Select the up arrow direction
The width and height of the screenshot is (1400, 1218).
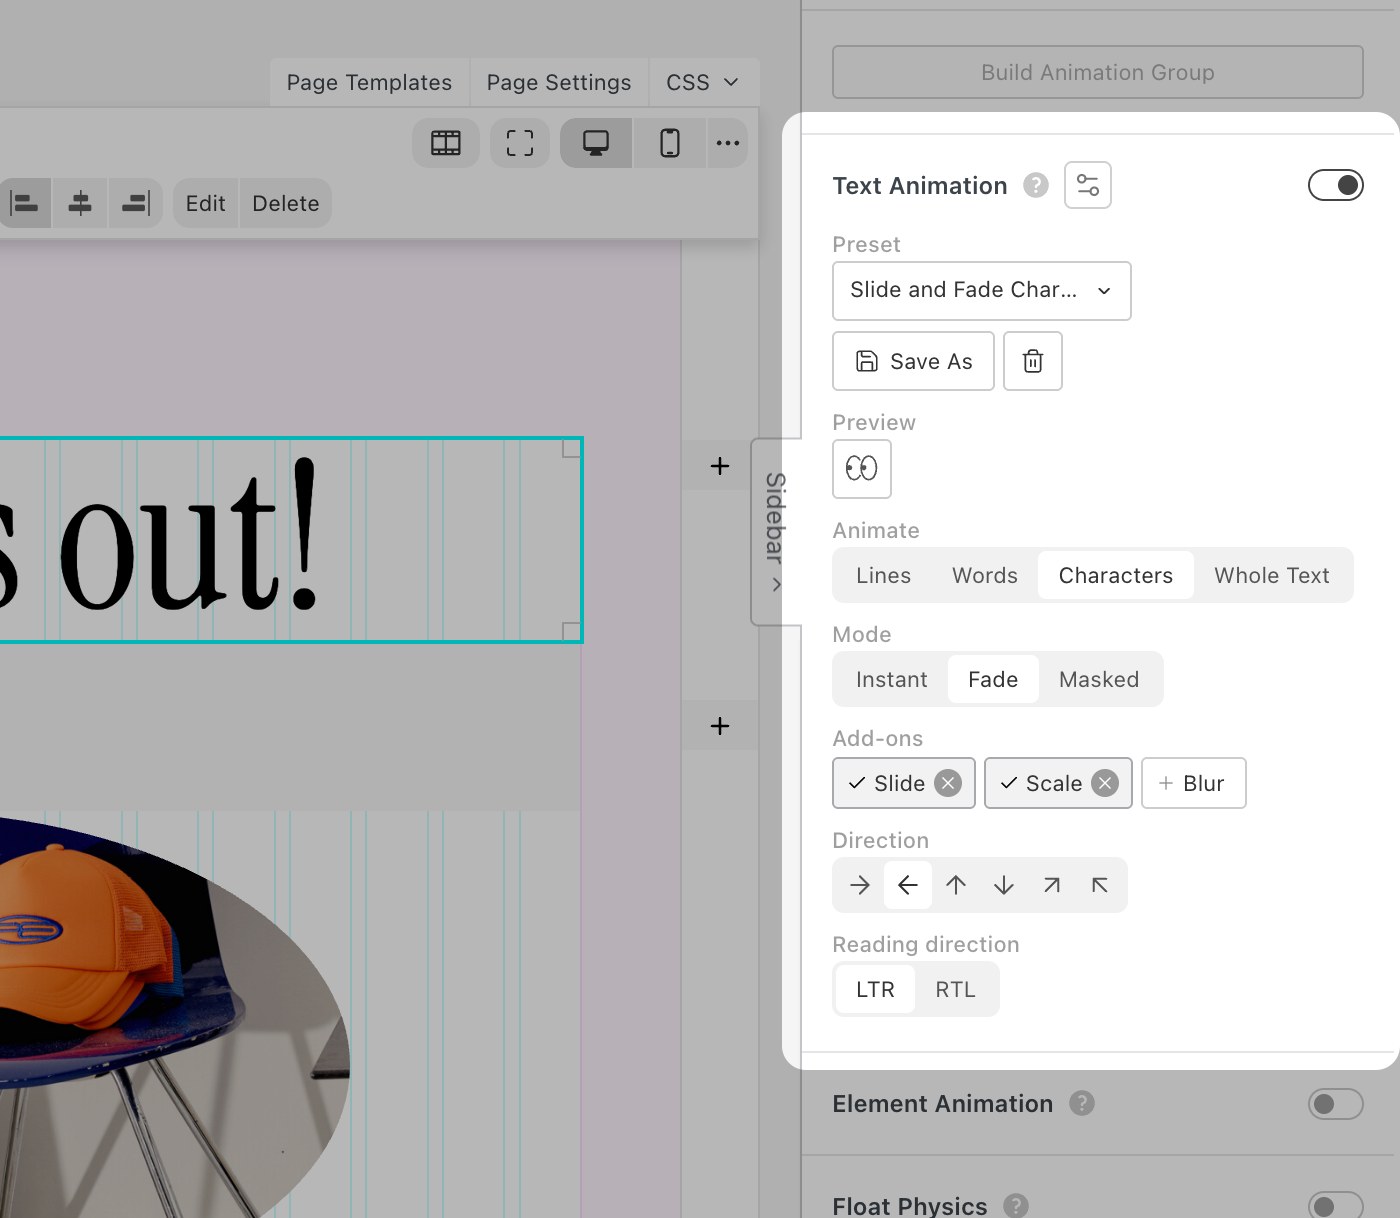coord(956,885)
